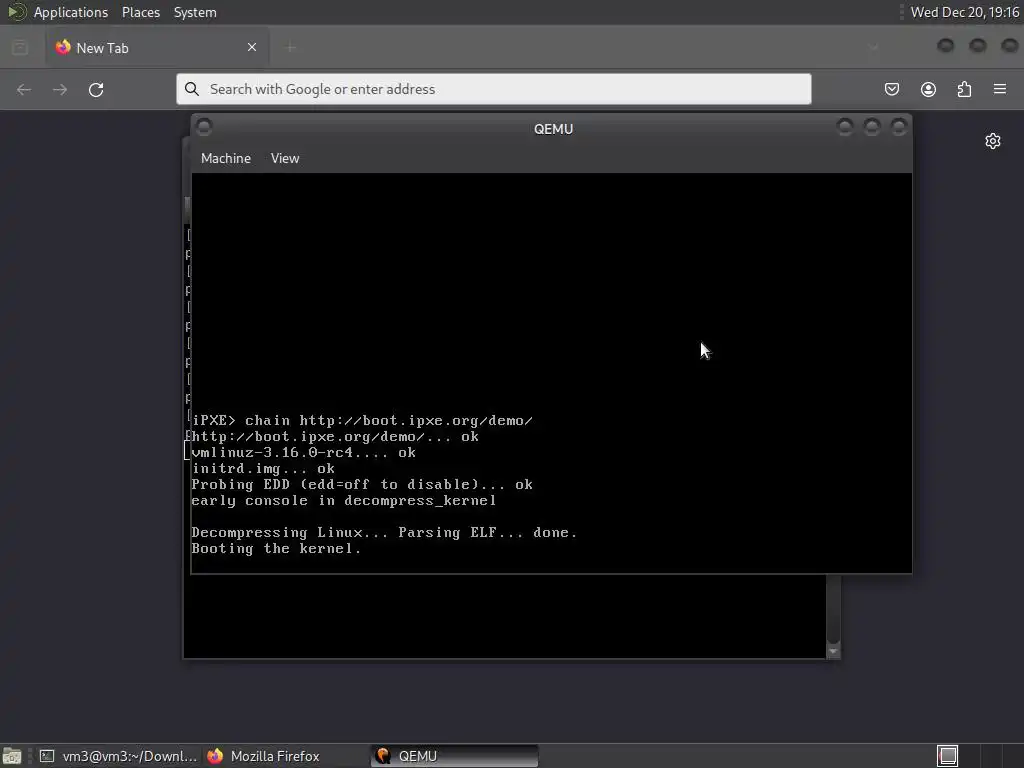Click the QEMU window menu button in title bar
This screenshot has height=768, width=1024.
pyautogui.click(x=204, y=127)
